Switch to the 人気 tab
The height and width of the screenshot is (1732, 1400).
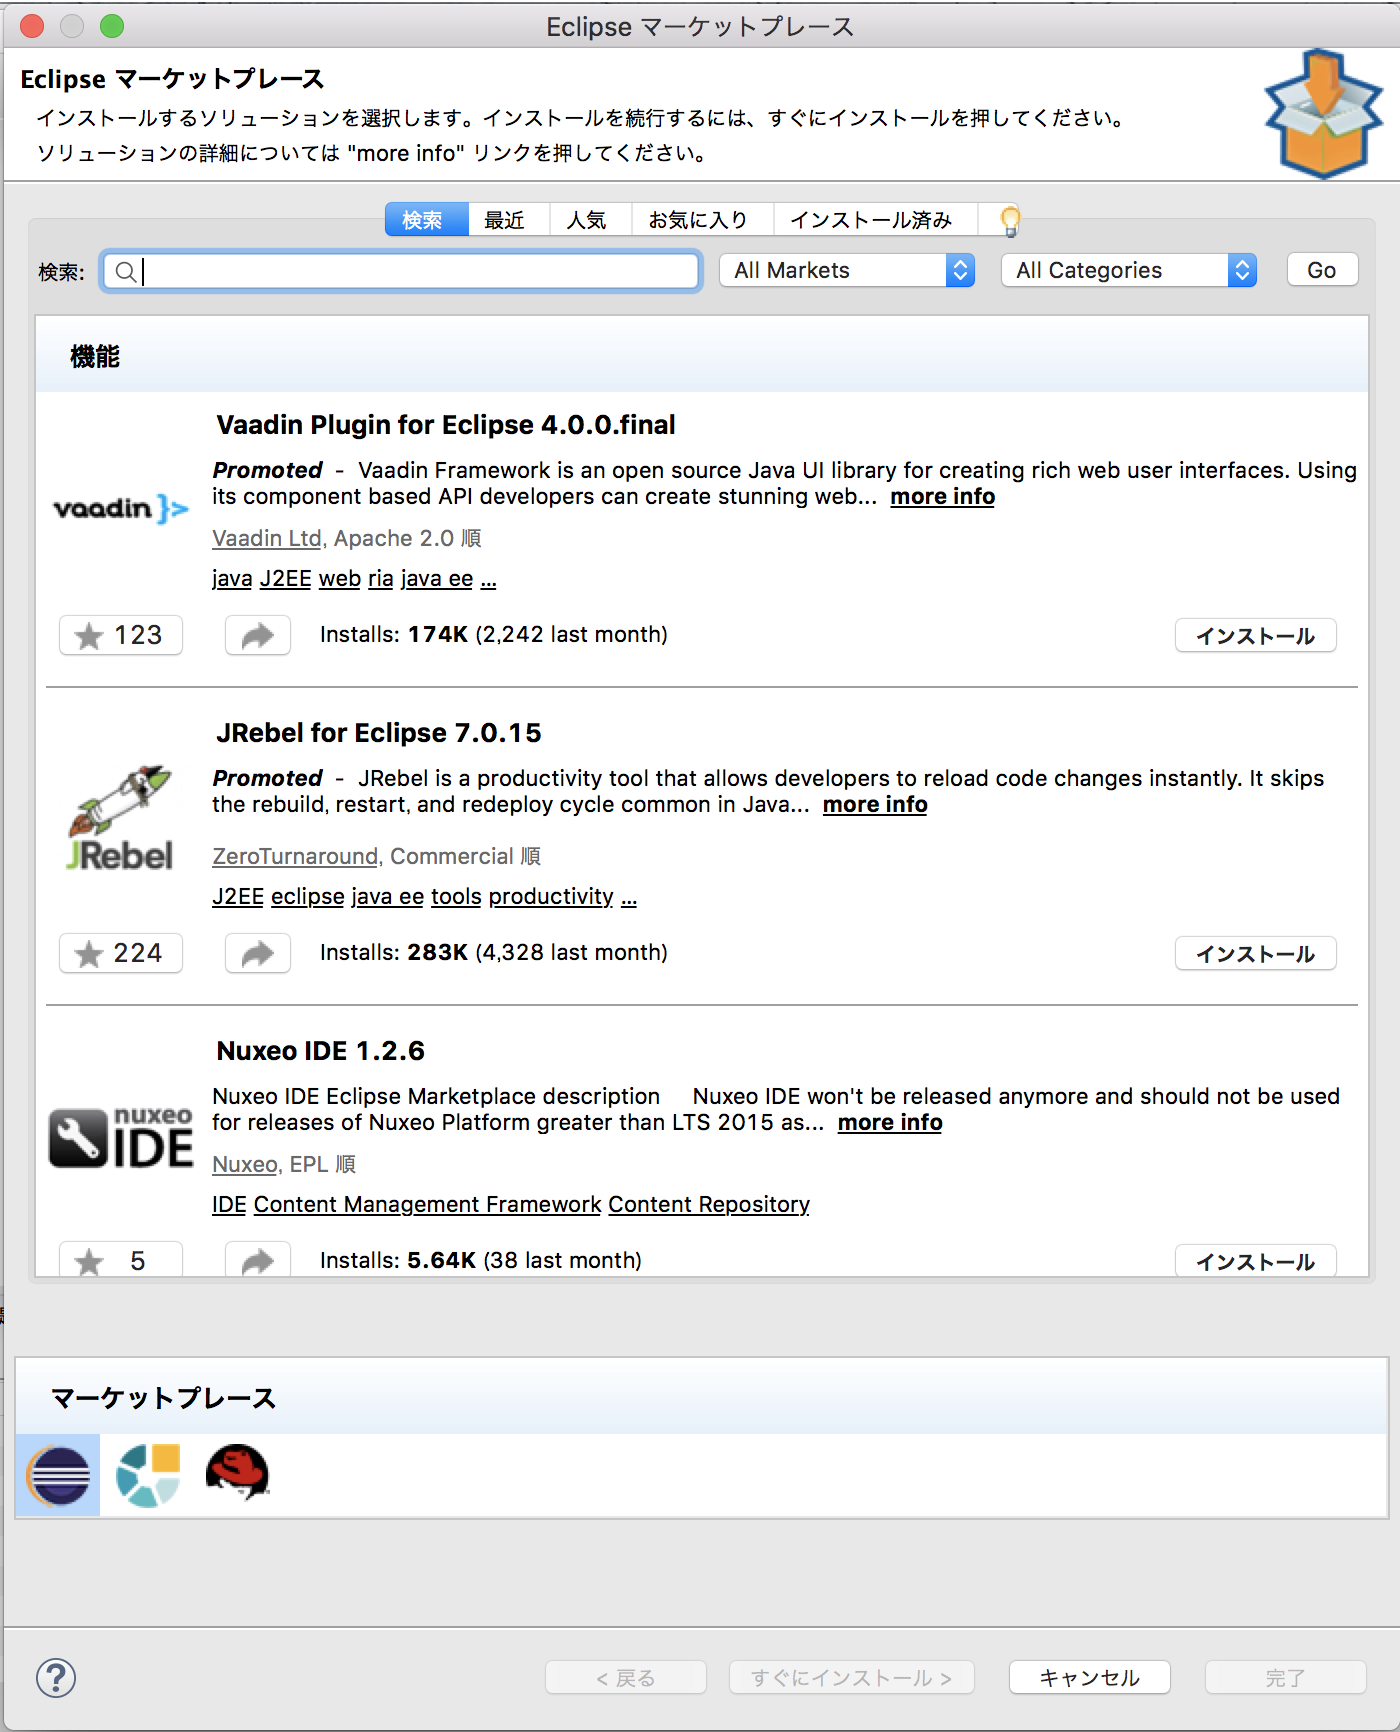point(591,220)
